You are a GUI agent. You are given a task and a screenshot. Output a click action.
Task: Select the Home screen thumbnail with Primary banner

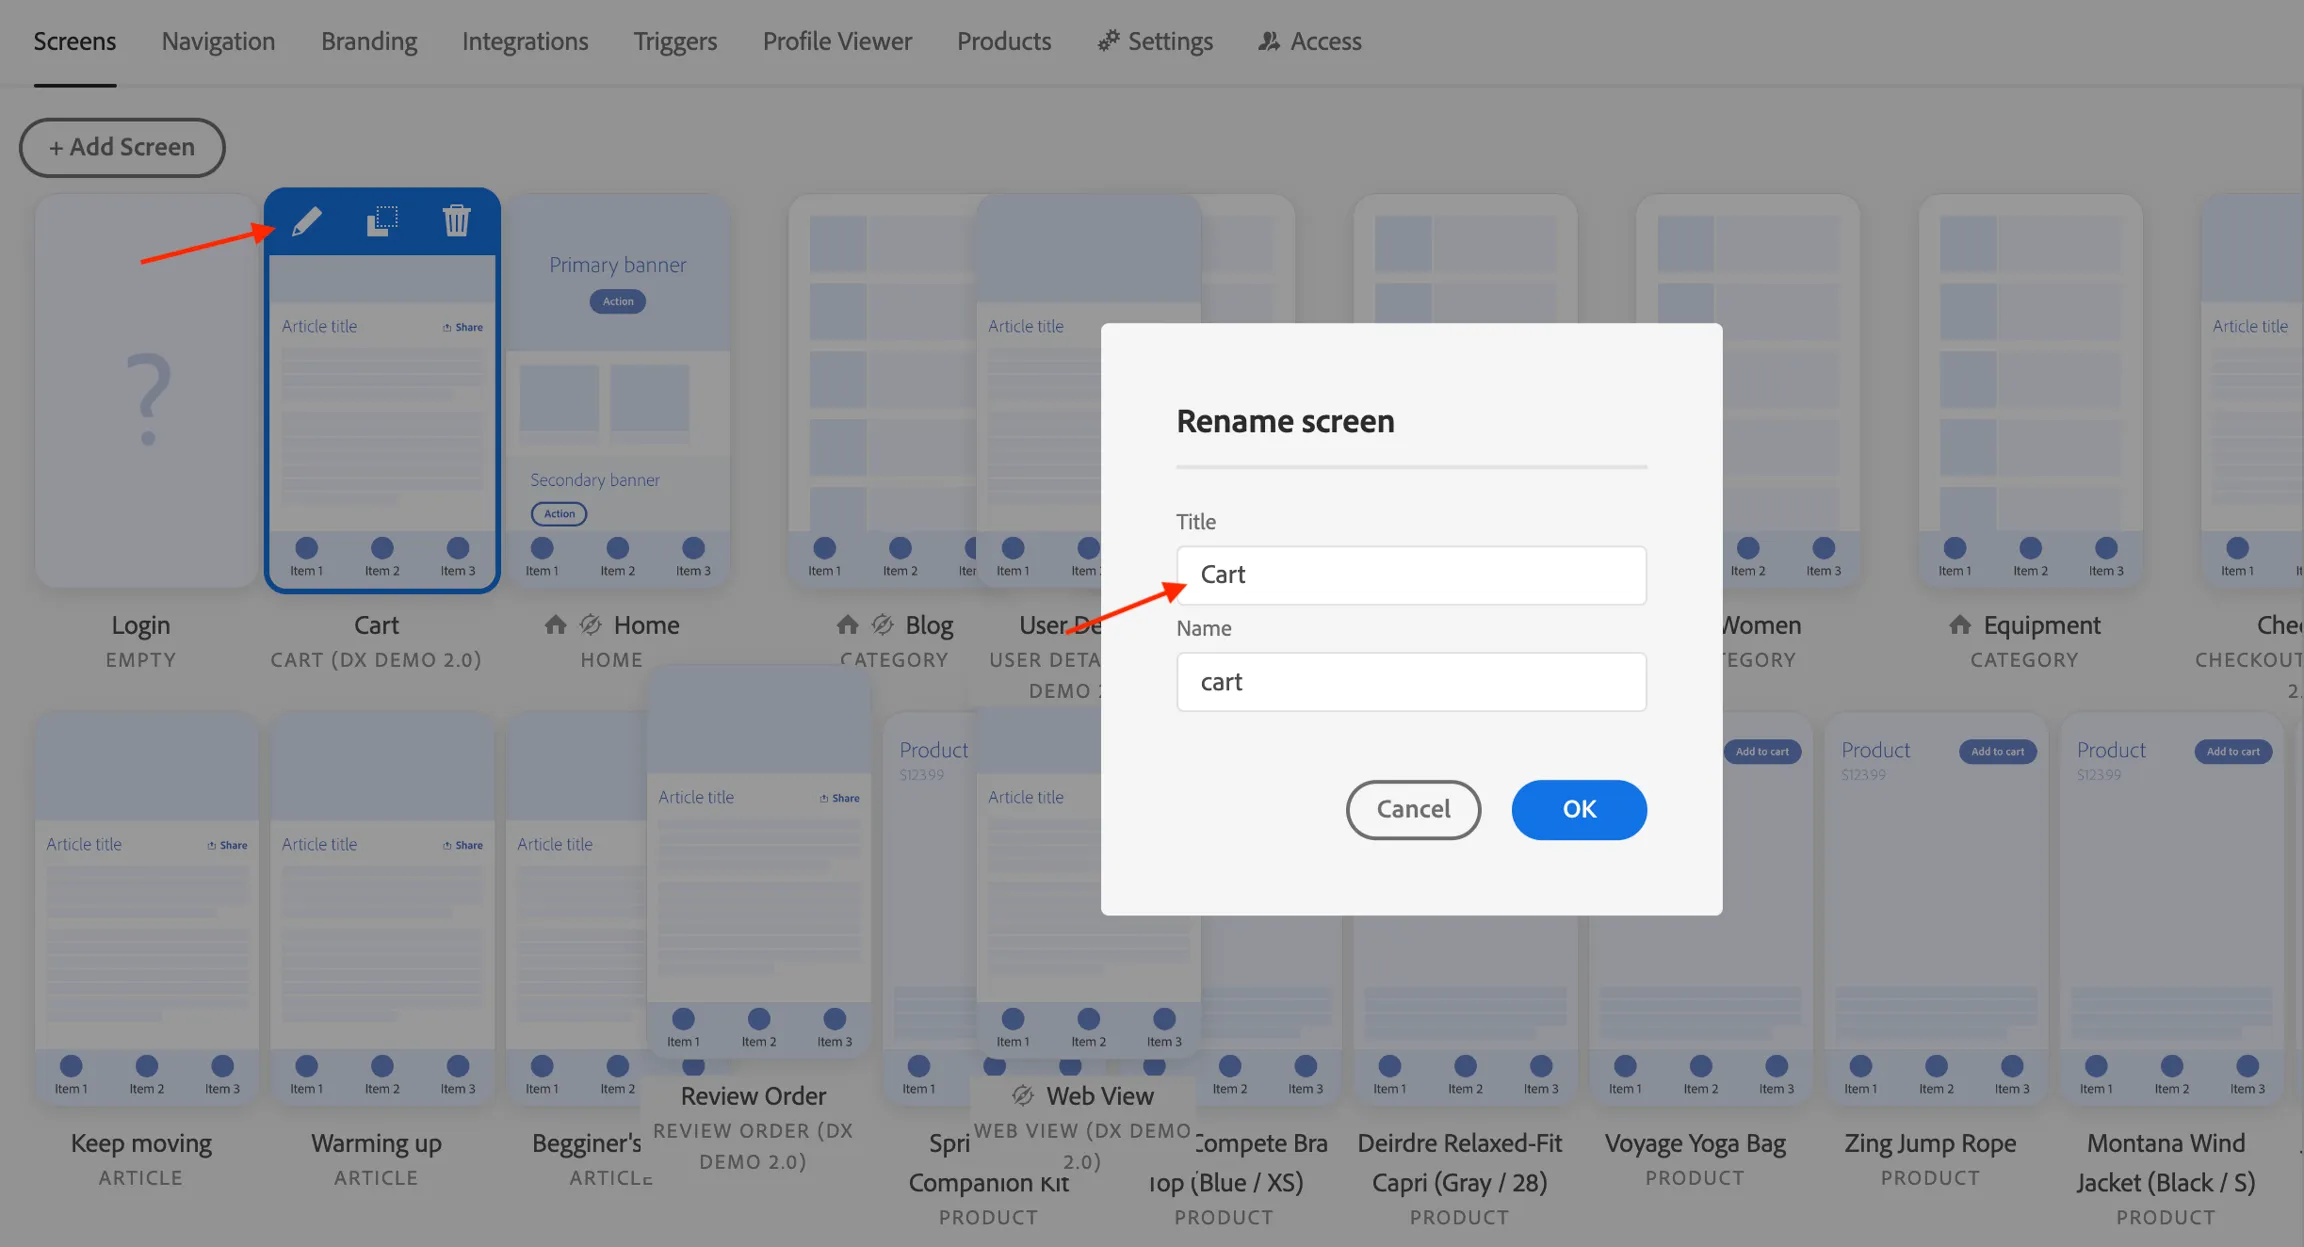[x=618, y=391]
